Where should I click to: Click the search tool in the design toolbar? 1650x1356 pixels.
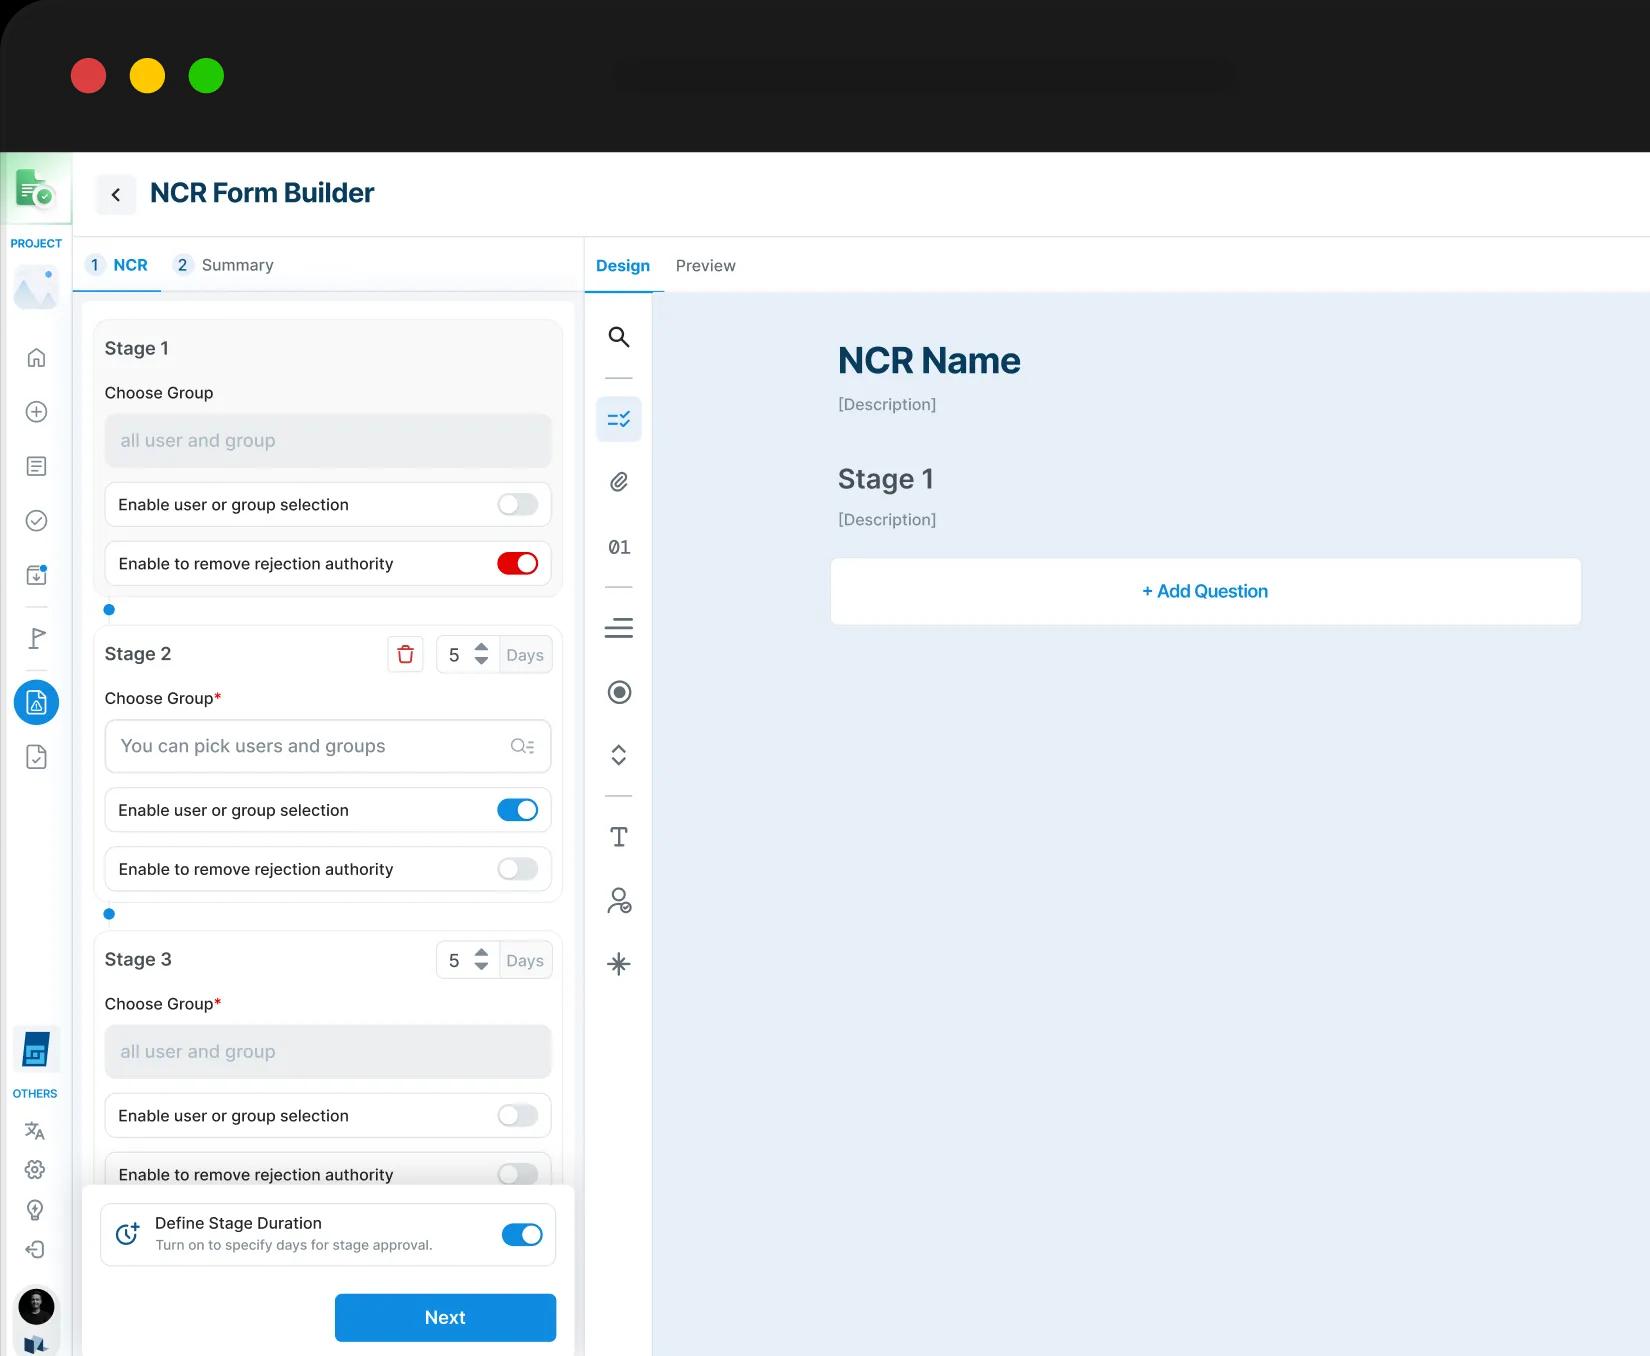619,337
